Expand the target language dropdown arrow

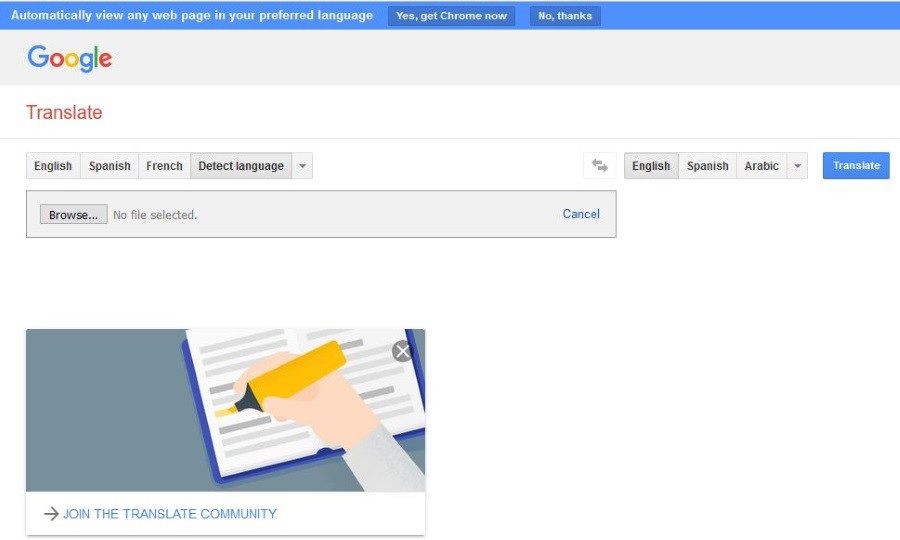coord(797,166)
